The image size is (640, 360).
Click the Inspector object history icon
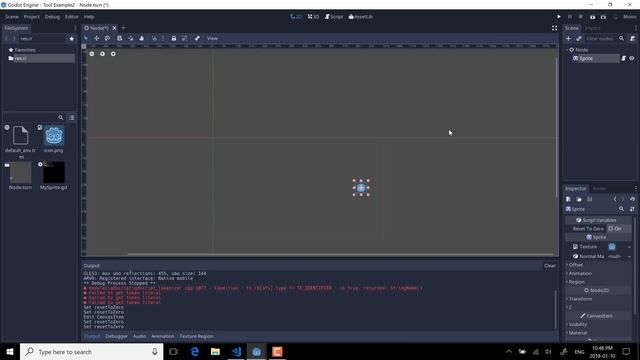point(632,199)
